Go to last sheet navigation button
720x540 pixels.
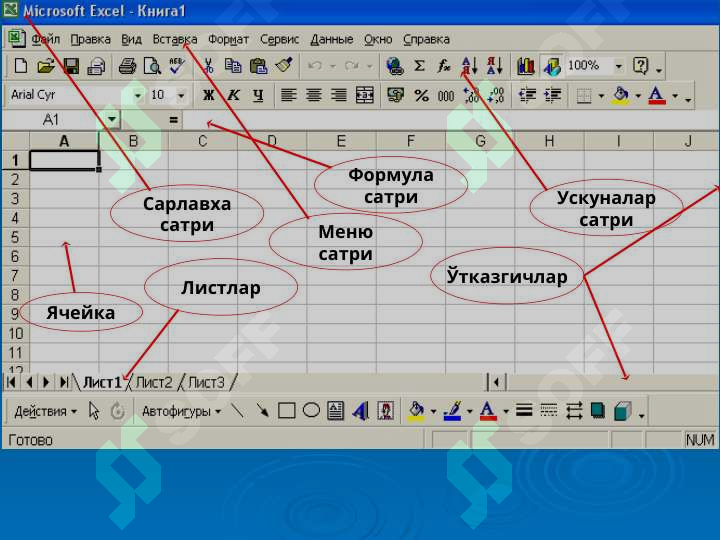click(x=64, y=382)
